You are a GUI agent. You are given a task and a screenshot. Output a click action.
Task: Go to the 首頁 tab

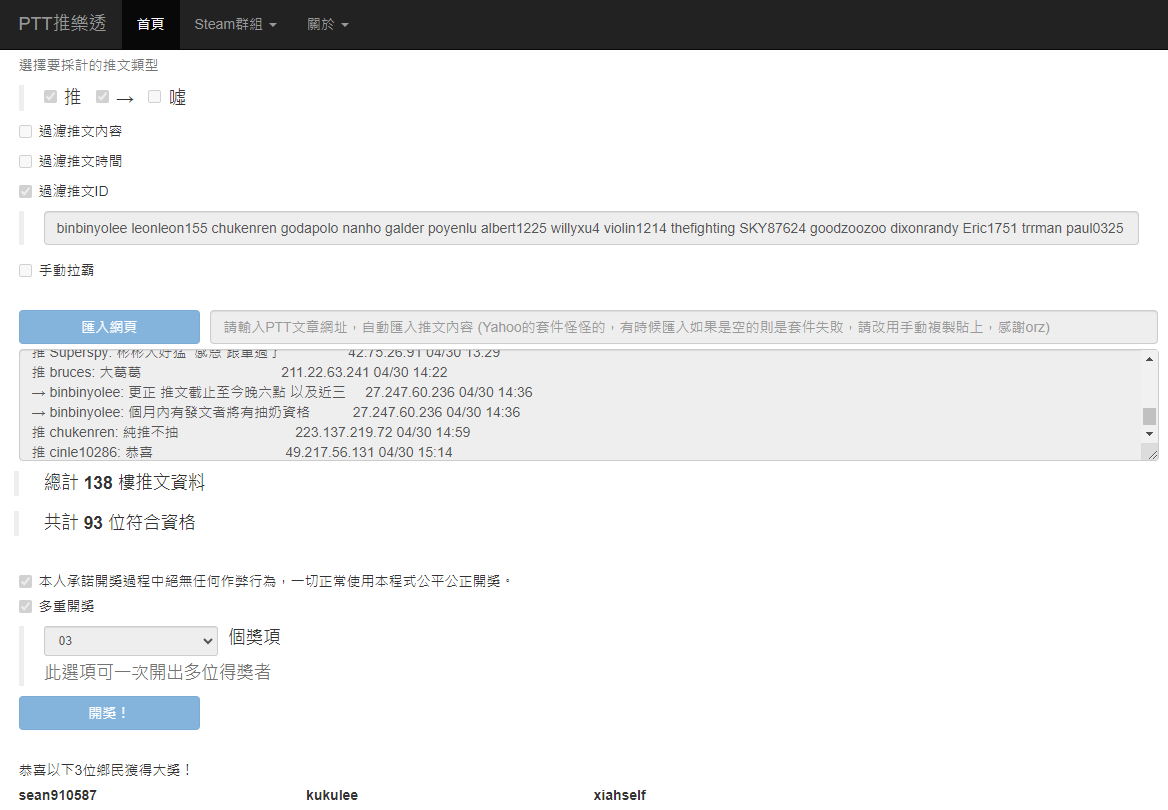tap(150, 25)
